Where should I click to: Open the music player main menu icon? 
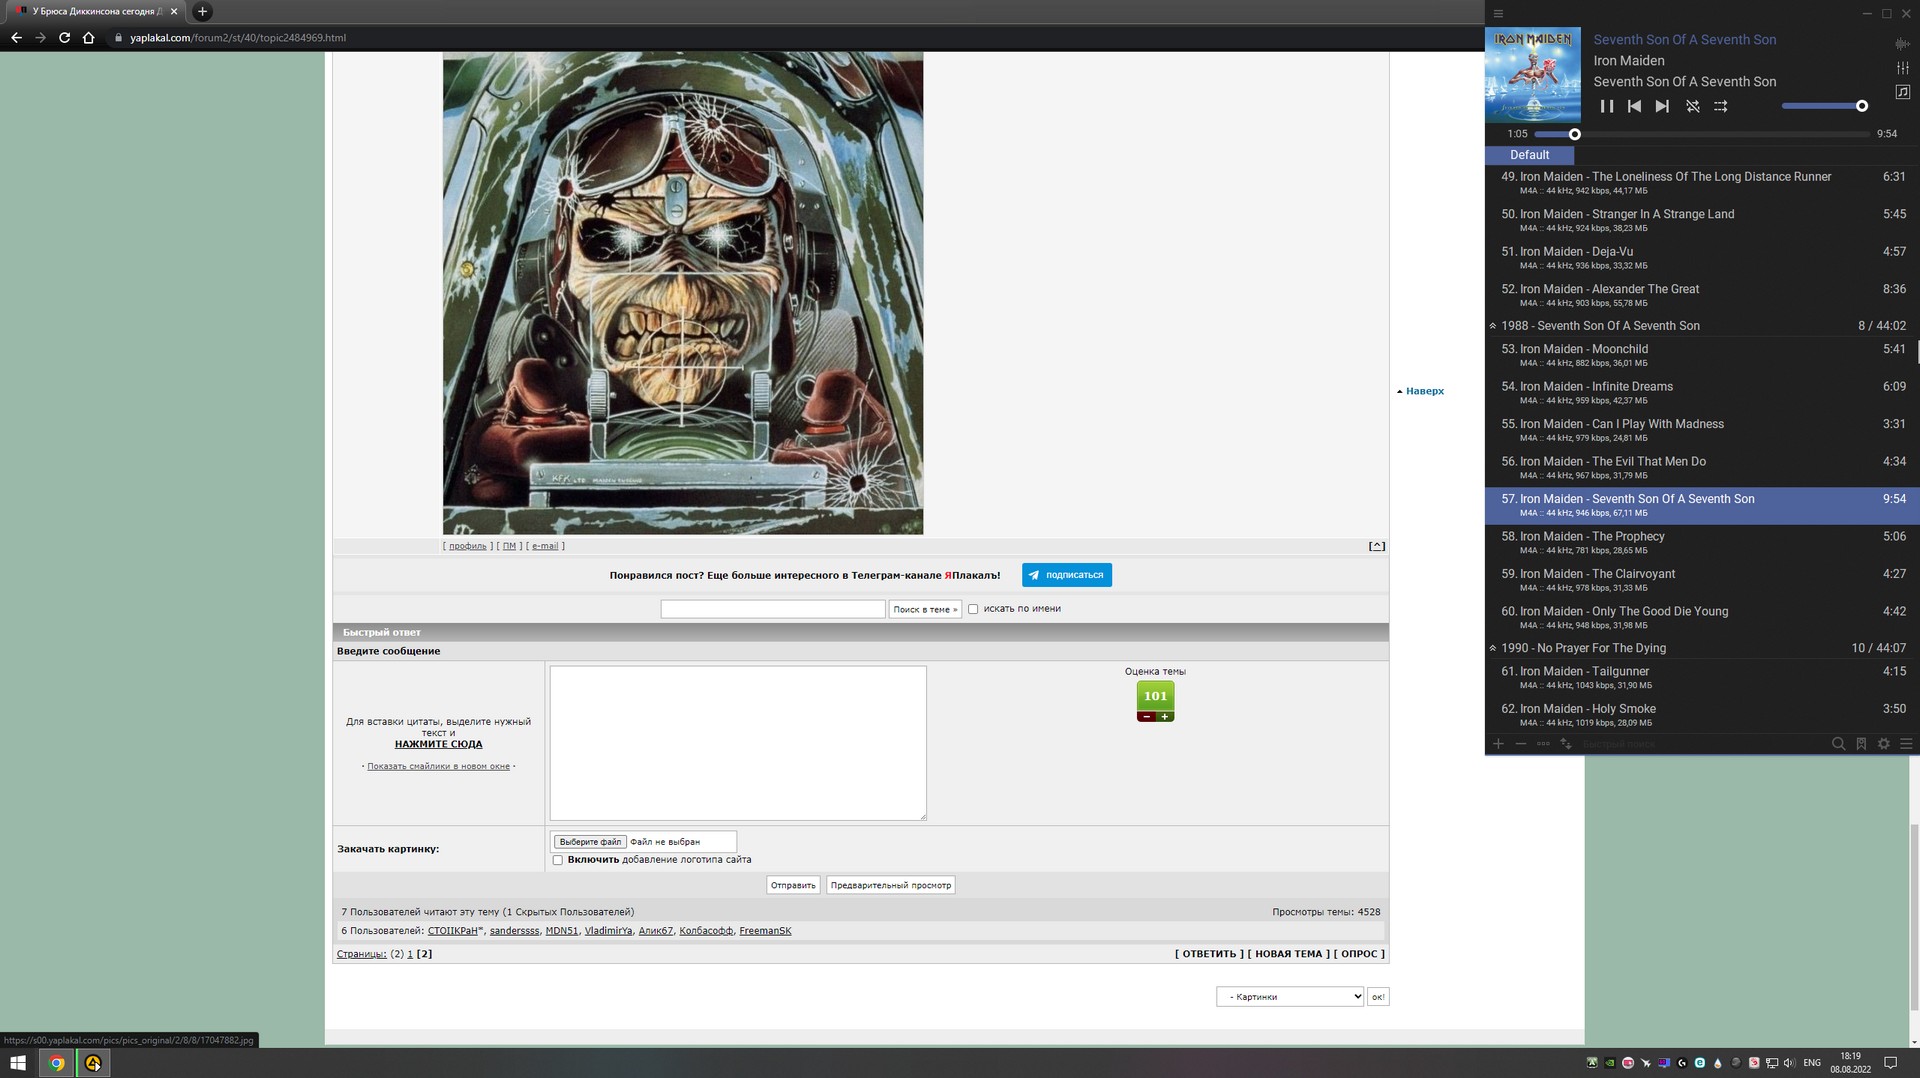pos(1498,14)
